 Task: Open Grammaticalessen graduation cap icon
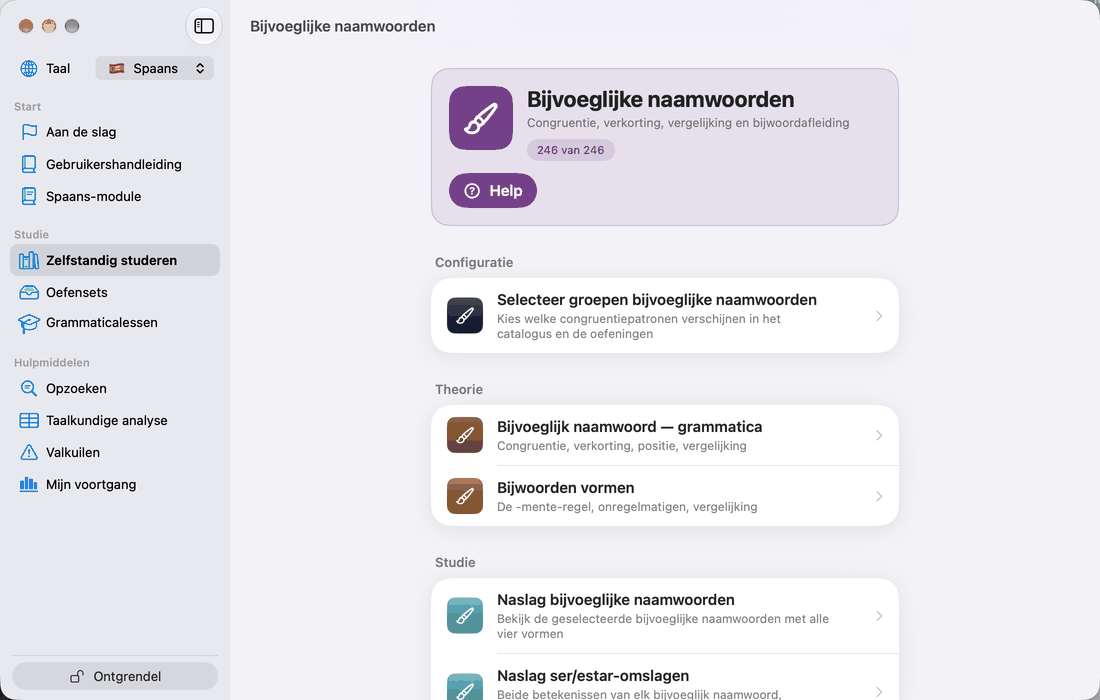click(x=29, y=323)
